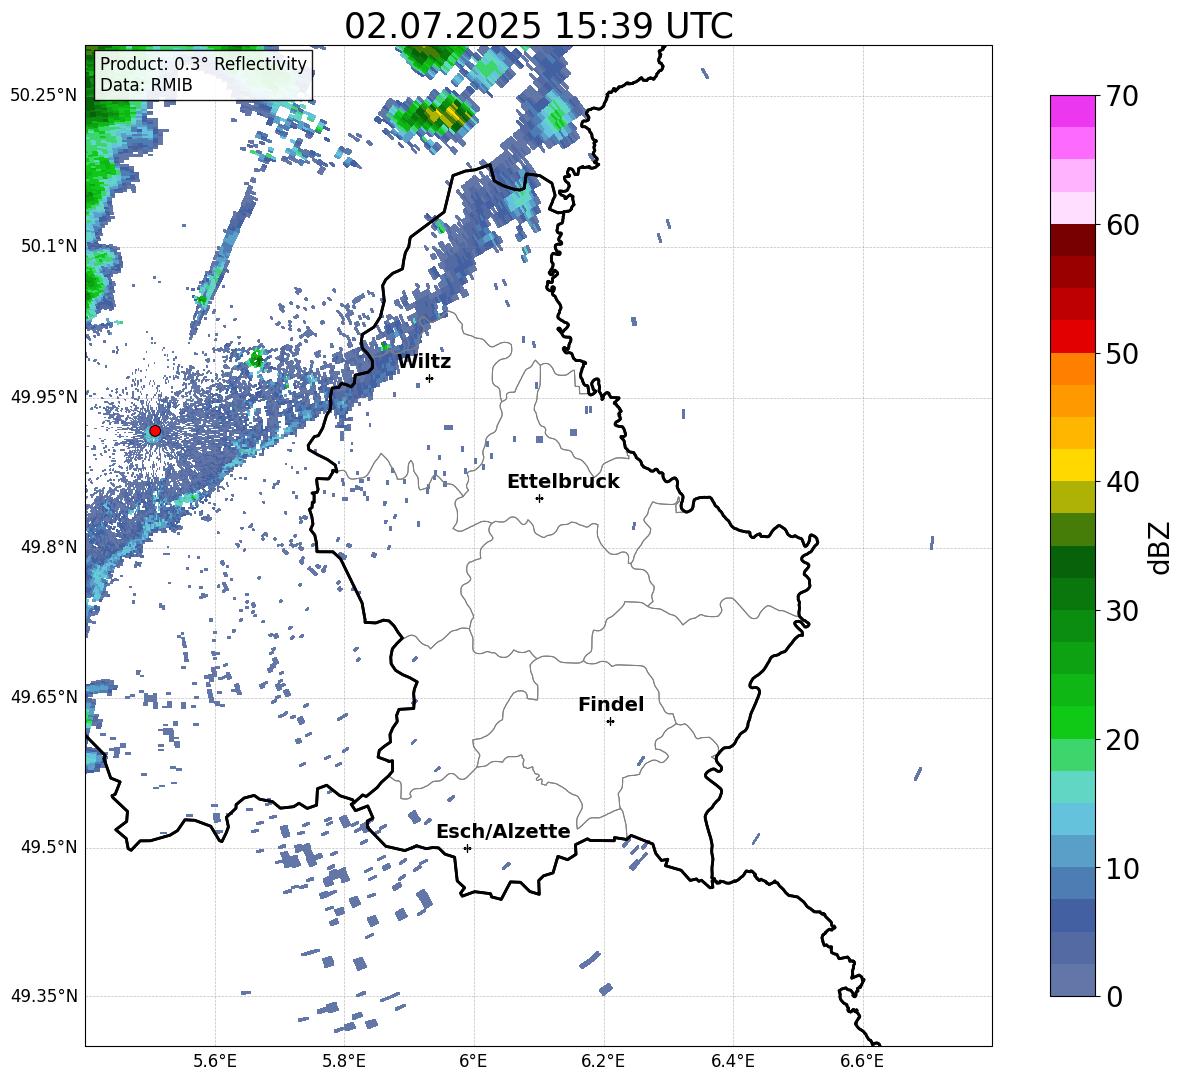Click the 6.2°E longitude label
The image size is (1184, 1081).
[x=603, y=1061]
